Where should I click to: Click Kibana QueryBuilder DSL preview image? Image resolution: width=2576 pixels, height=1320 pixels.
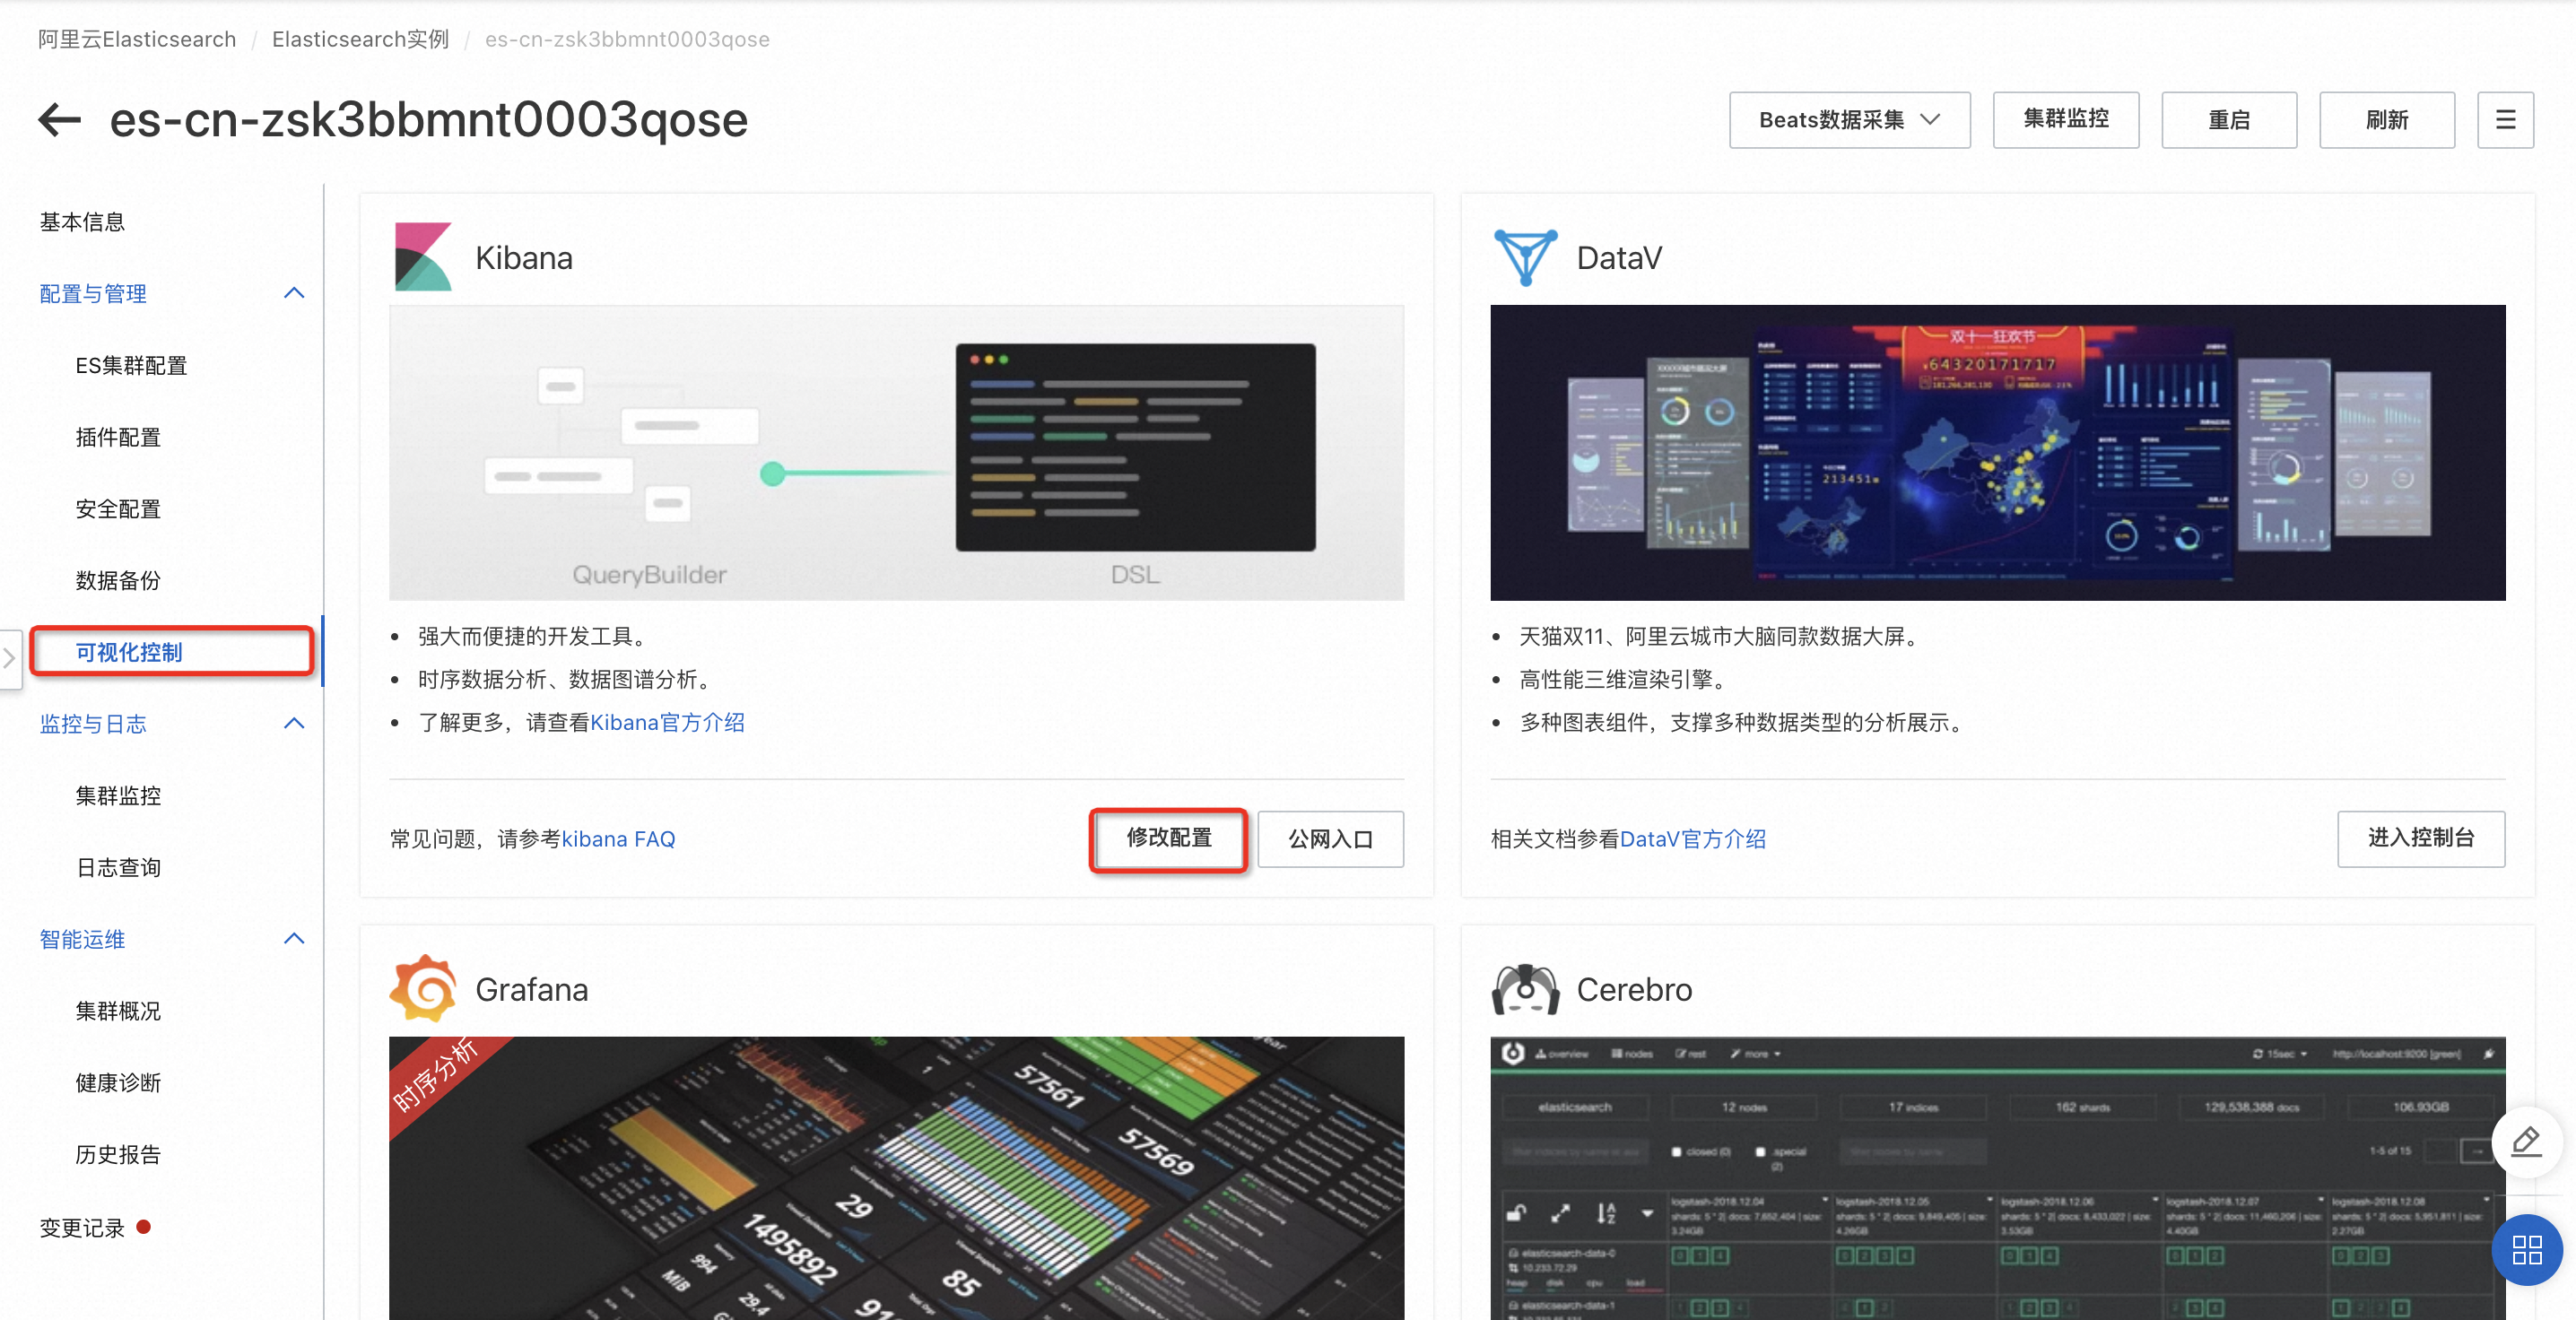(896, 452)
